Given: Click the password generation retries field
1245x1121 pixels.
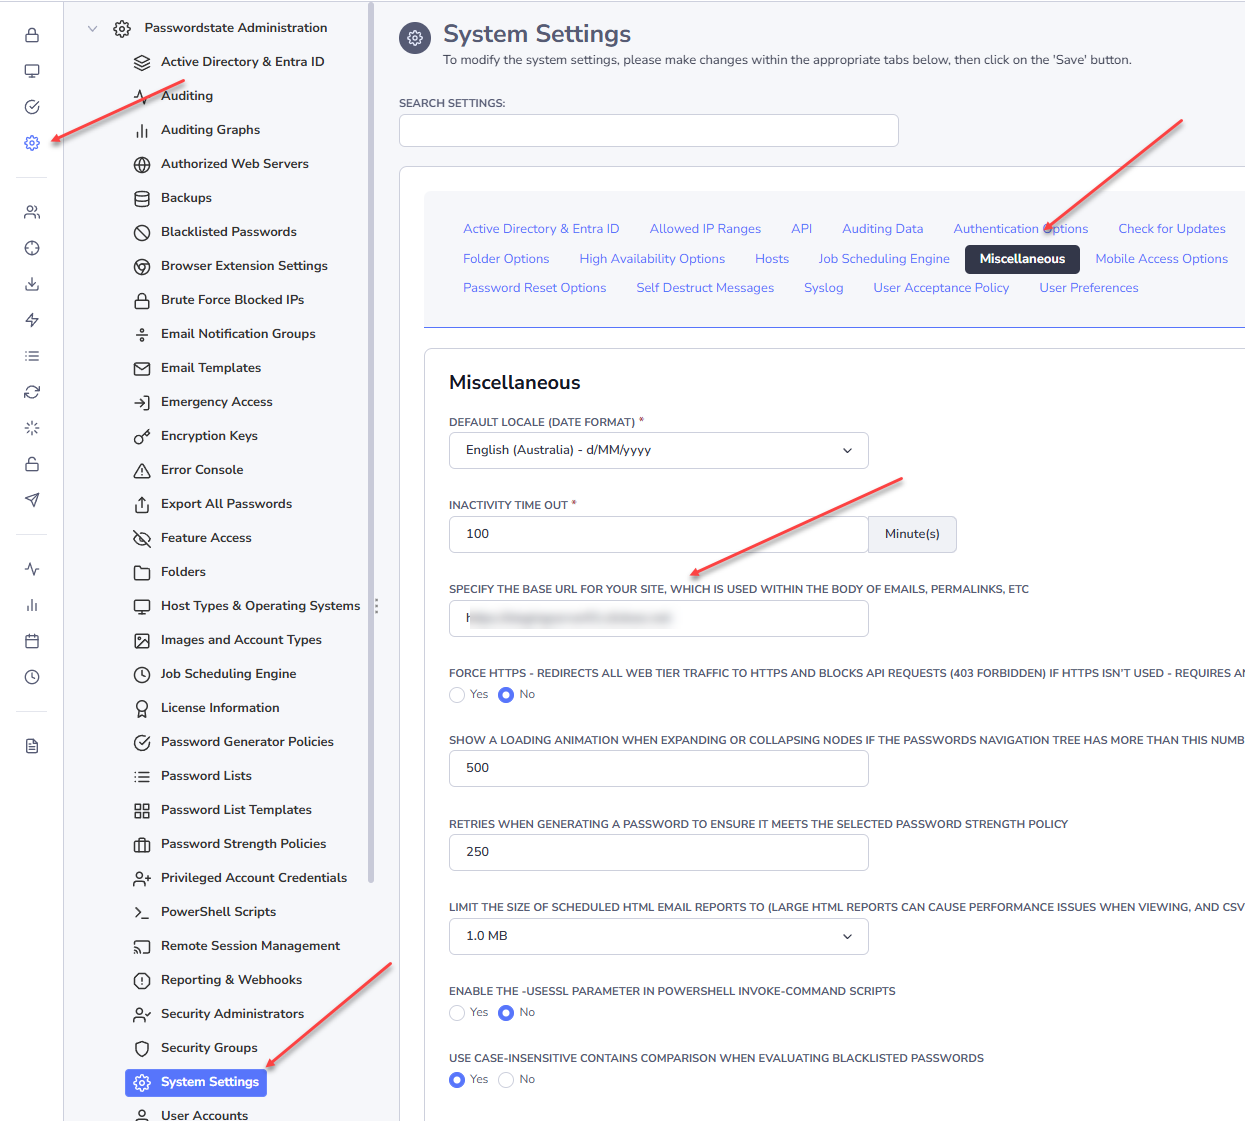Looking at the screenshot, I should (x=659, y=852).
